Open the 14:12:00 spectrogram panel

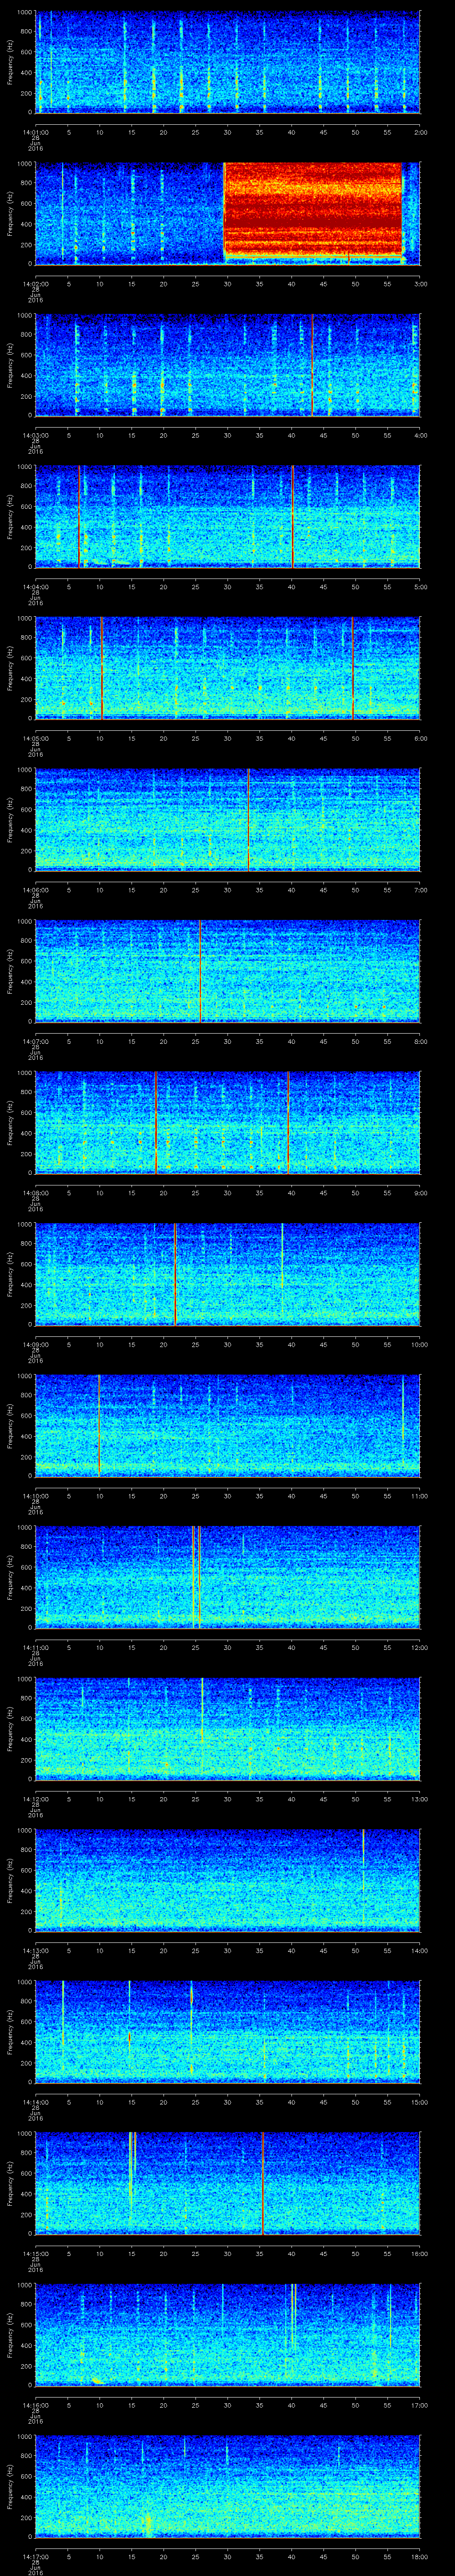227,1729
